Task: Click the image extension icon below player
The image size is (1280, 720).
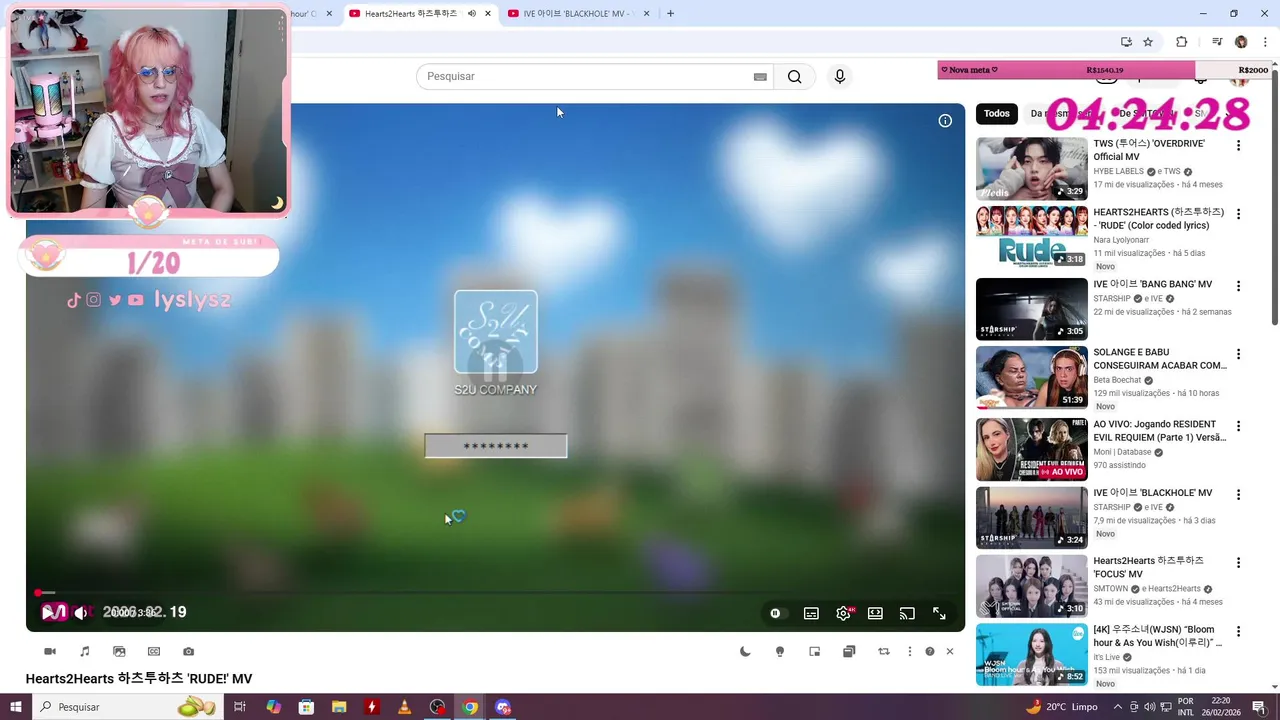Action: (x=119, y=651)
